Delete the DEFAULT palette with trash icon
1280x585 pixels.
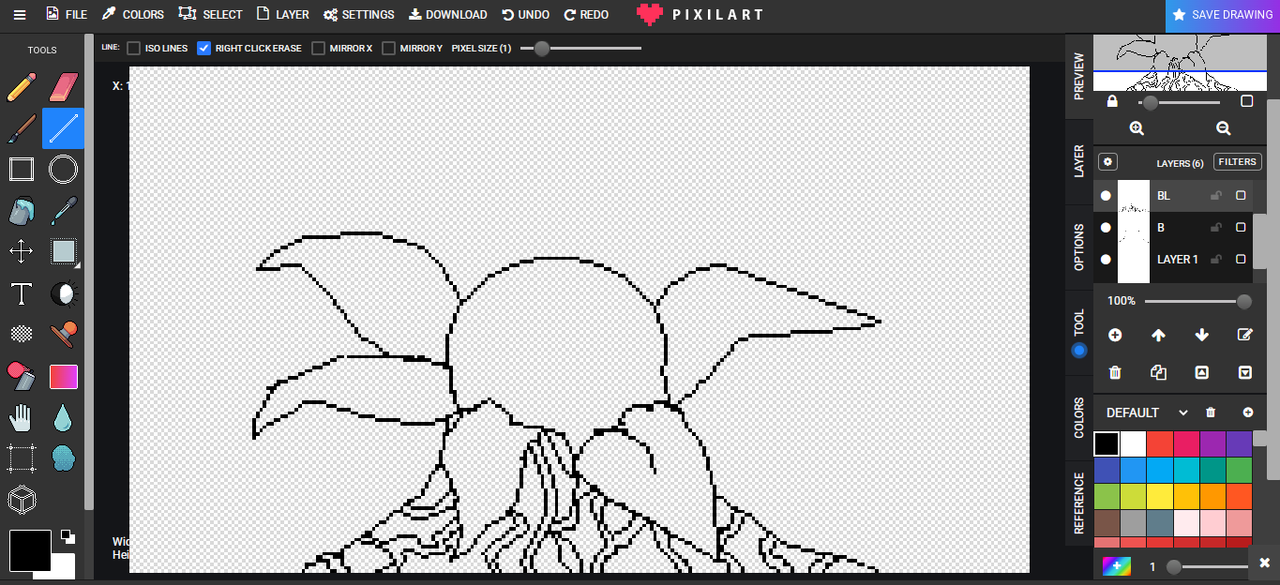coord(1211,412)
